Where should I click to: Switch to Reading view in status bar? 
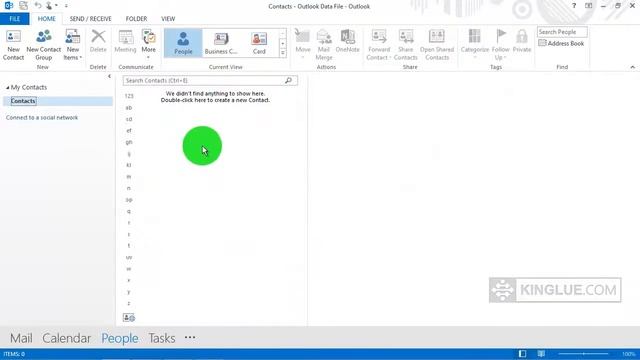pyautogui.click(x=541, y=354)
